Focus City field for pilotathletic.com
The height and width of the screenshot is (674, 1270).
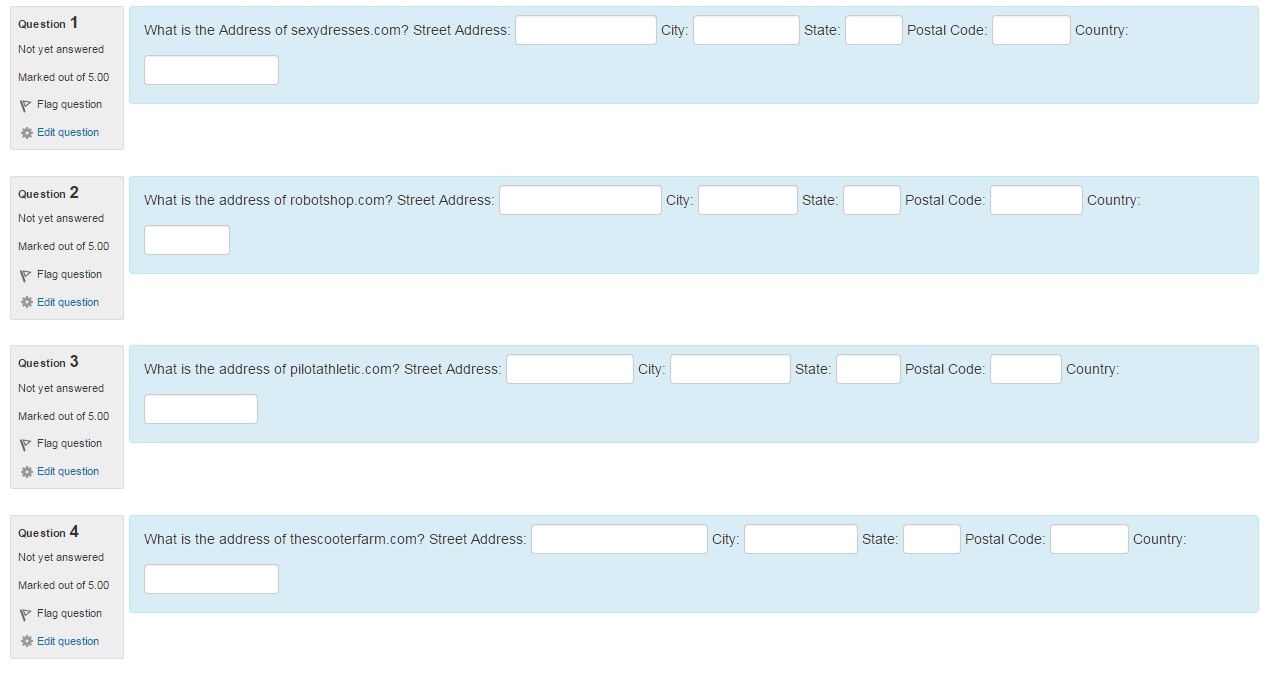730,369
